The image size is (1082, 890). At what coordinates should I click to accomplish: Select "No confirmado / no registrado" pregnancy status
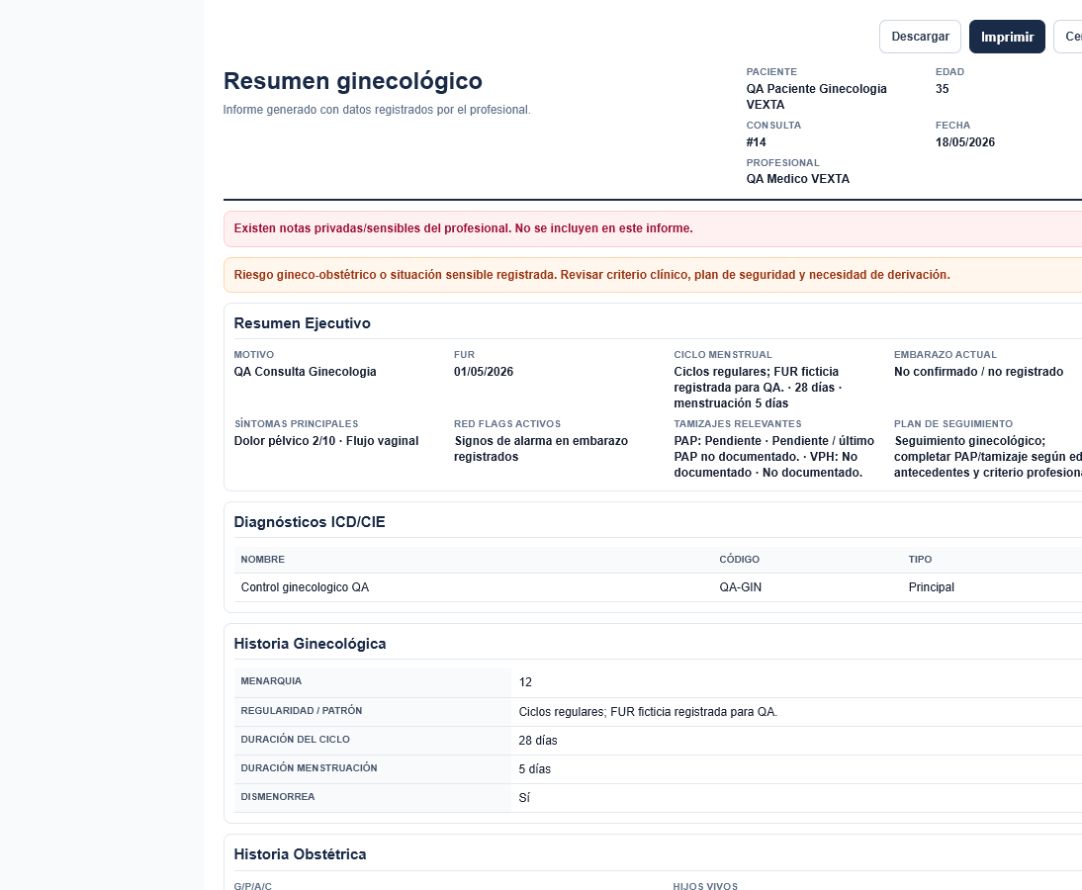[978, 372]
